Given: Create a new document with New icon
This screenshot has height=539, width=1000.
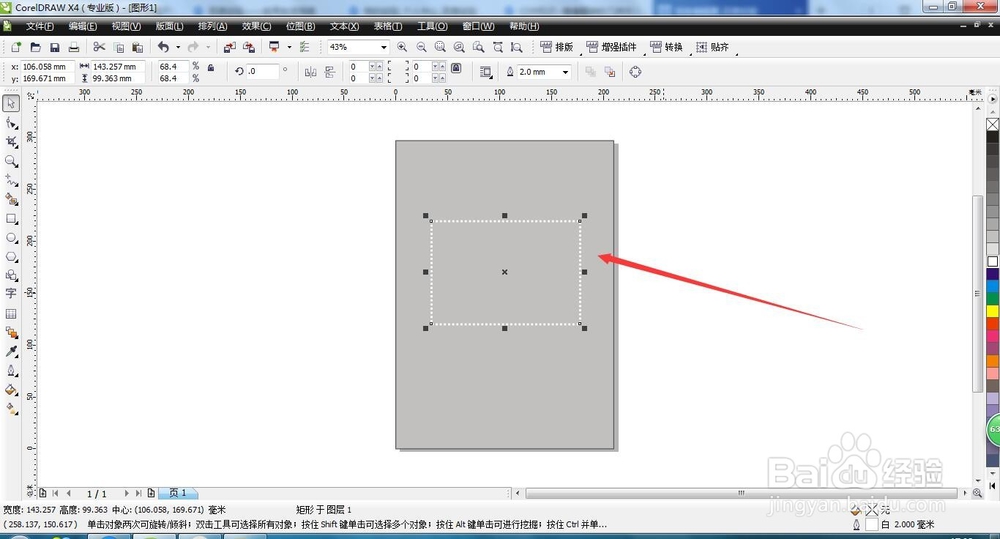Looking at the screenshot, I should tap(16, 47).
